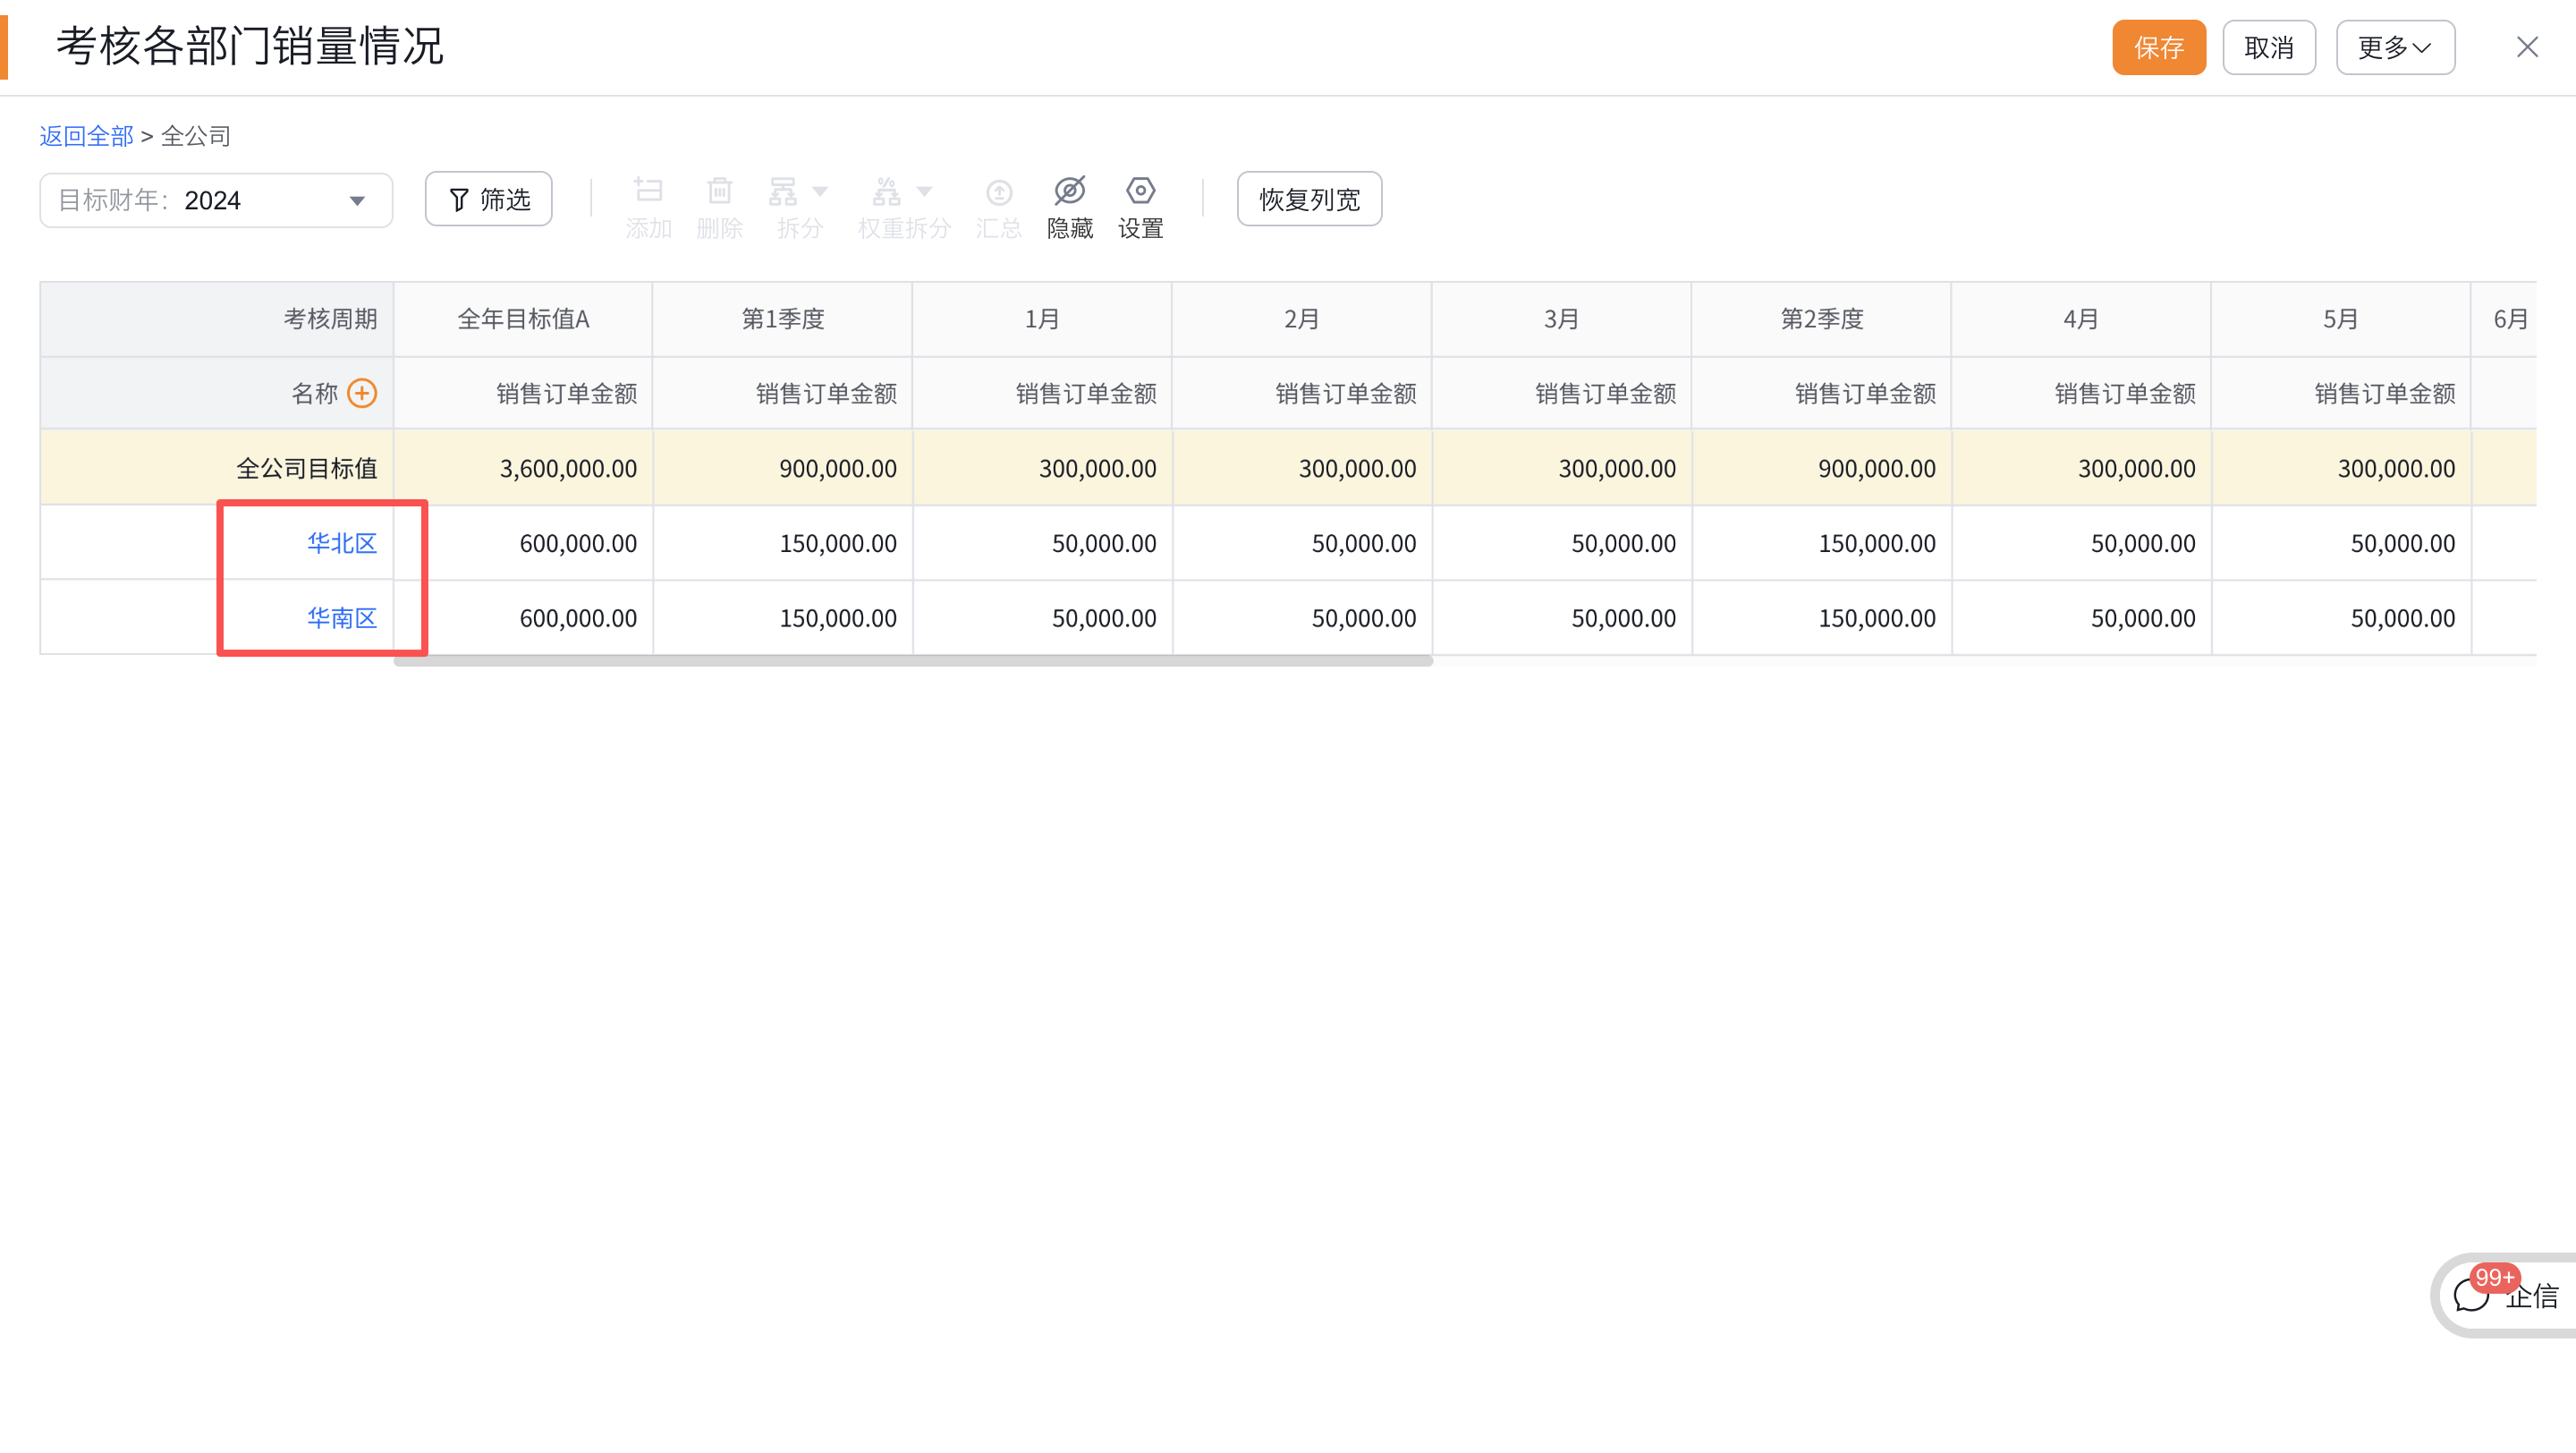Open the 华北区 link
Image resolution: width=2576 pixels, height=1453 pixels.
341,543
